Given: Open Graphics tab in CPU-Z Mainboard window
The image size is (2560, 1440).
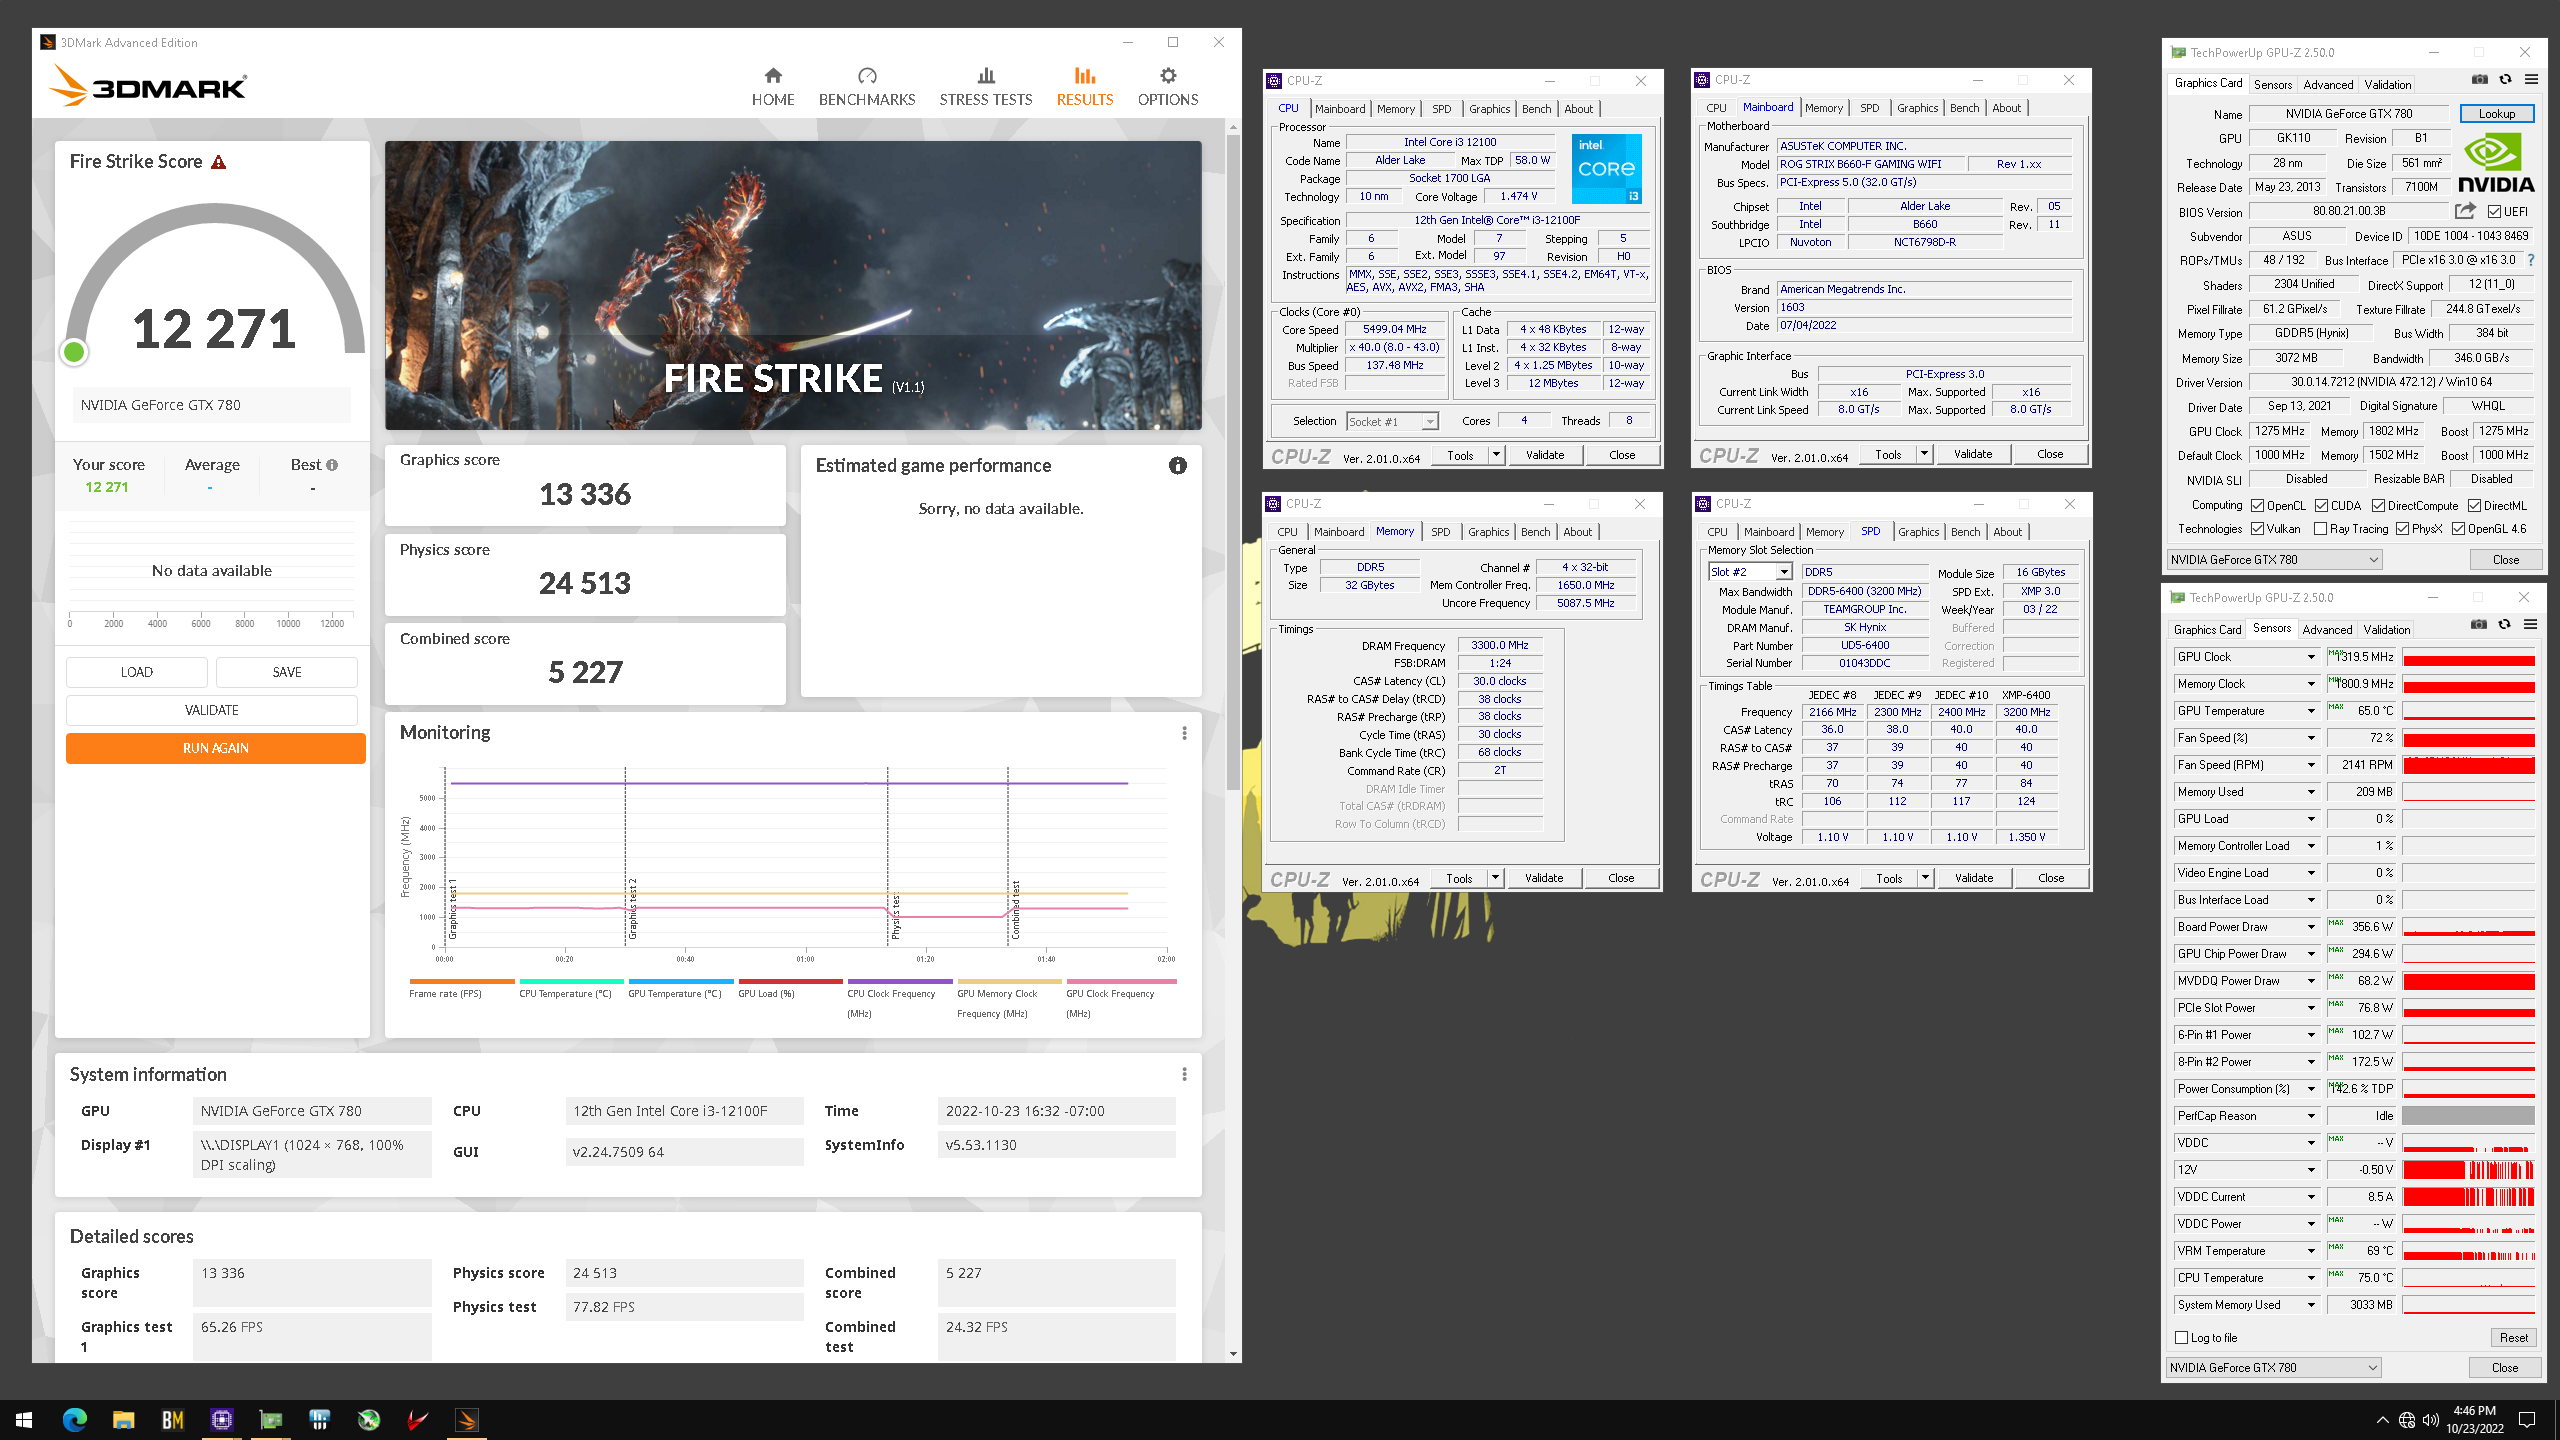Looking at the screenshot, I should coord(1917,107).
